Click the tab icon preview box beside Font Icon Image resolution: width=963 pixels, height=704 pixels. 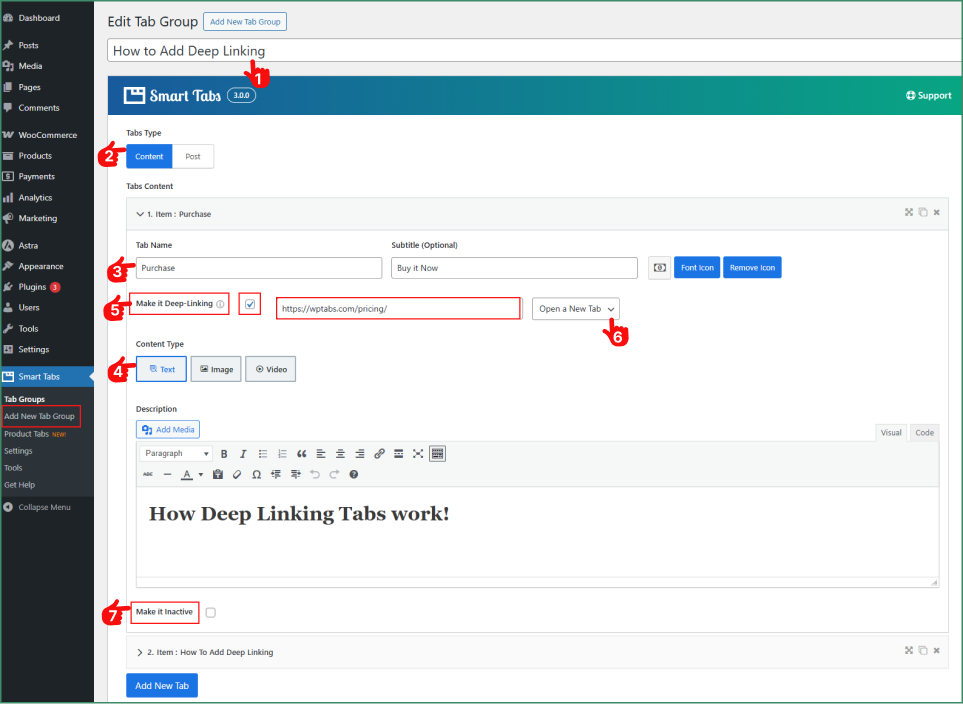point(659,268)
